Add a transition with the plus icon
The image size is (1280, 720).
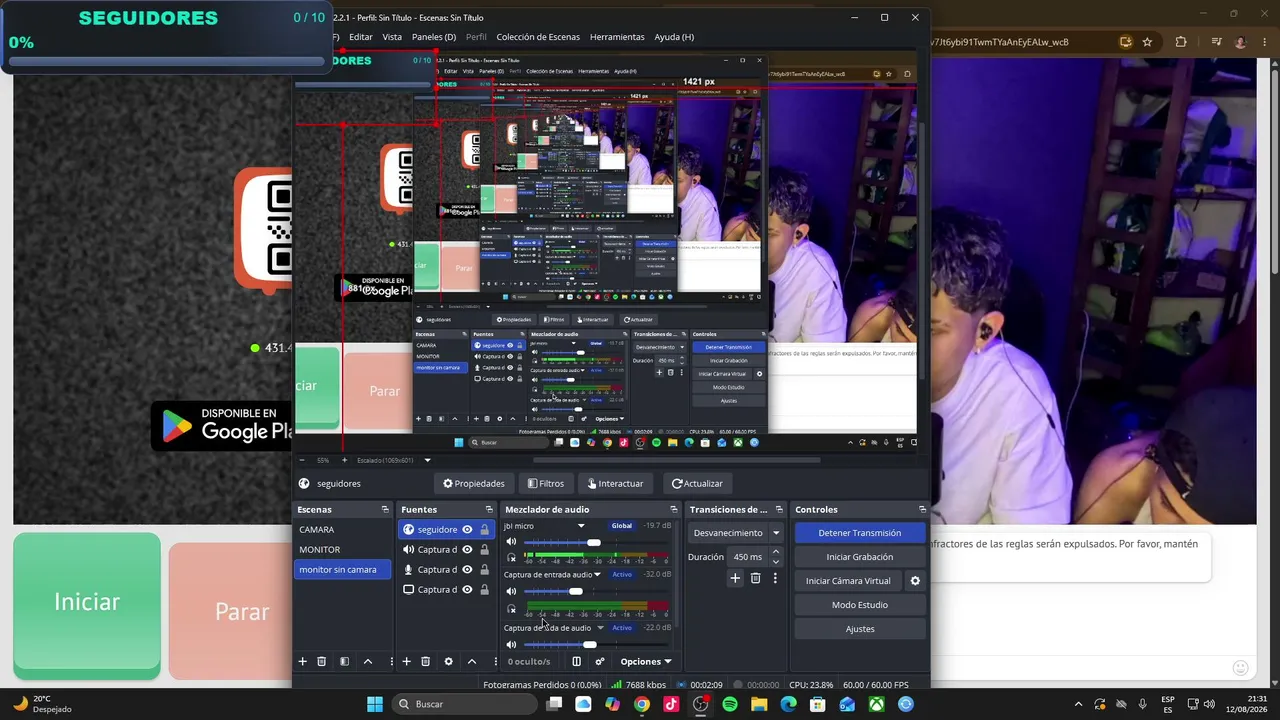tap(735, 578)
